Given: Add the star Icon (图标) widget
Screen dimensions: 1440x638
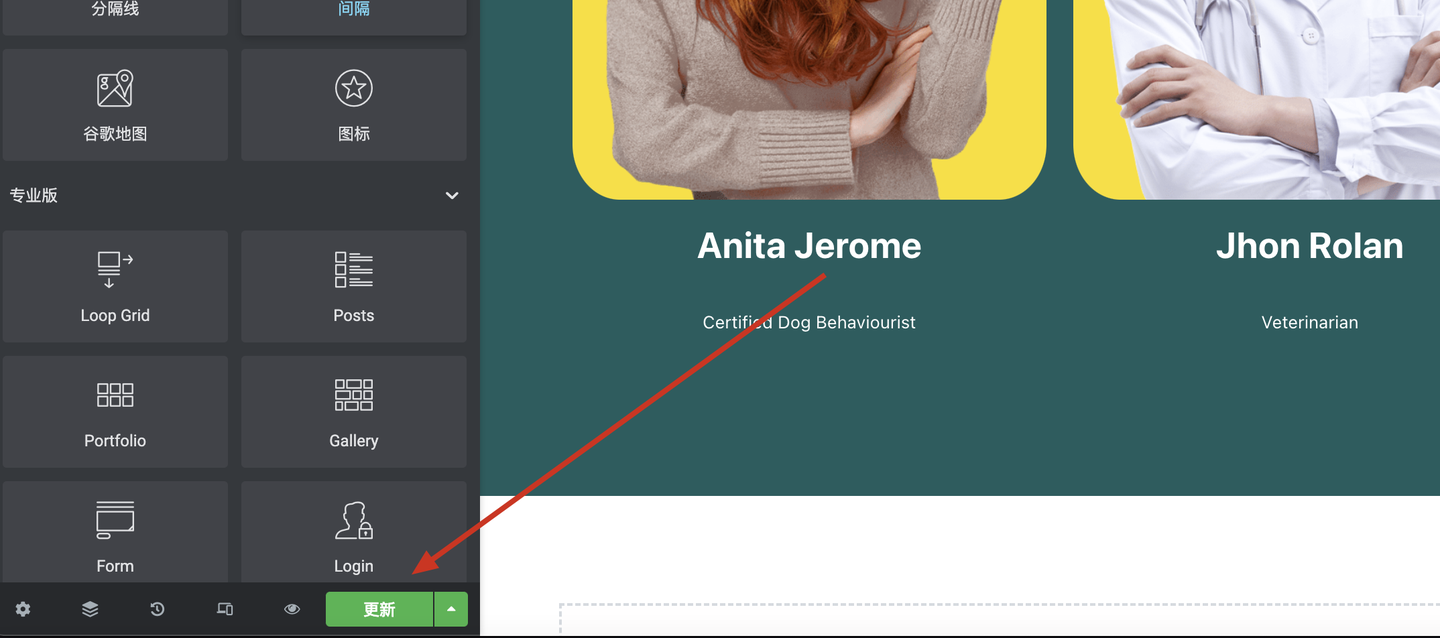Looking at the screenshot, I should tap(354, 105).
